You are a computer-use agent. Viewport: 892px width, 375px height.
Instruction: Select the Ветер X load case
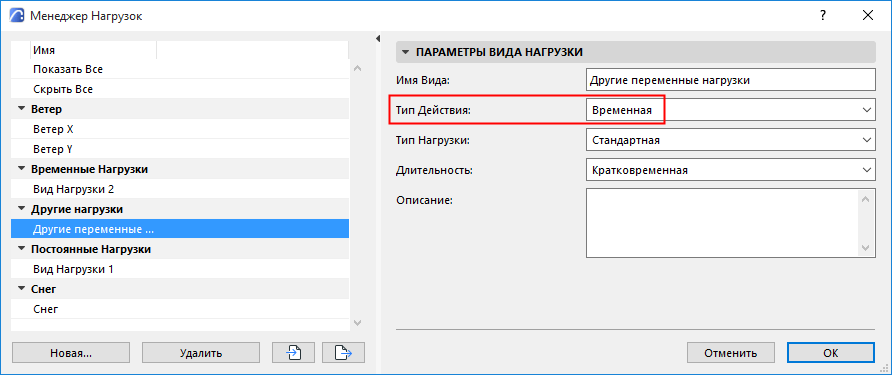pyautogui.click(x=180, y=129)
